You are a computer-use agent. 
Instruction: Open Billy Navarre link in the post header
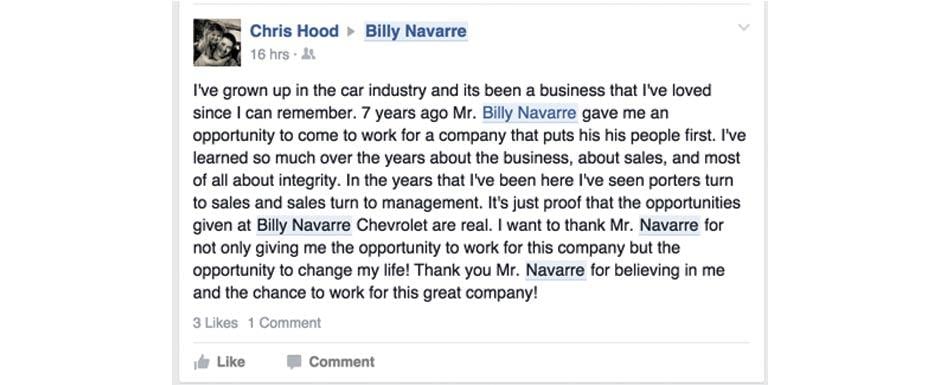tap(416, 31)
